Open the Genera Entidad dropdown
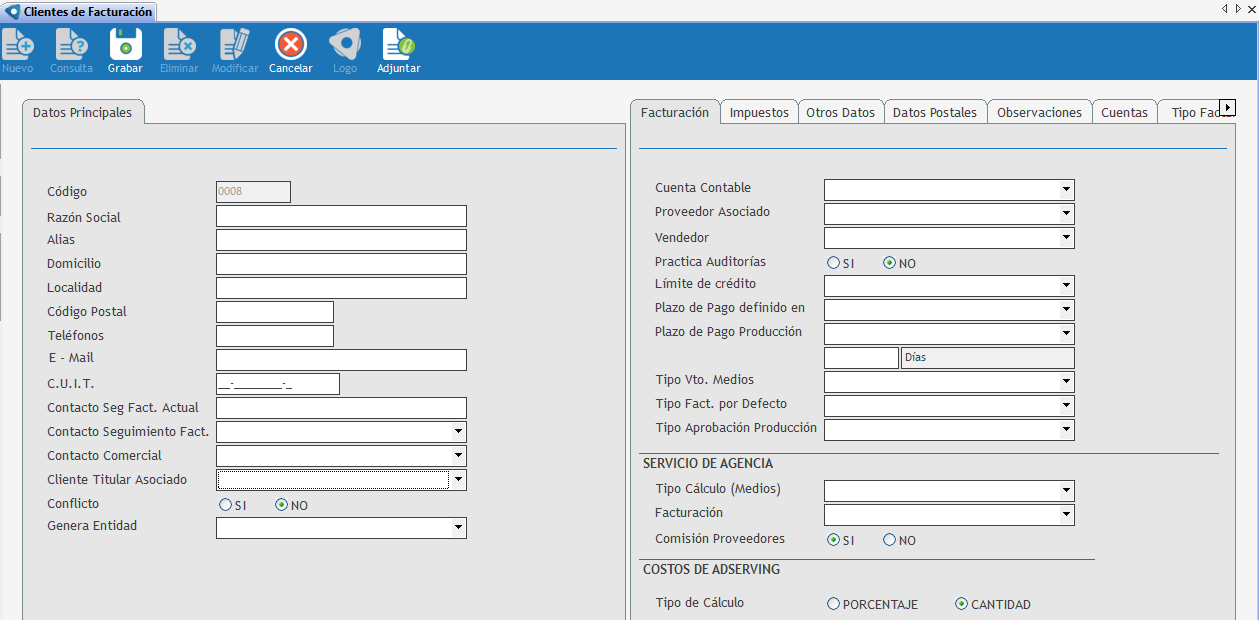Screen dimensions: 1259x620 (x=458, y=528)
